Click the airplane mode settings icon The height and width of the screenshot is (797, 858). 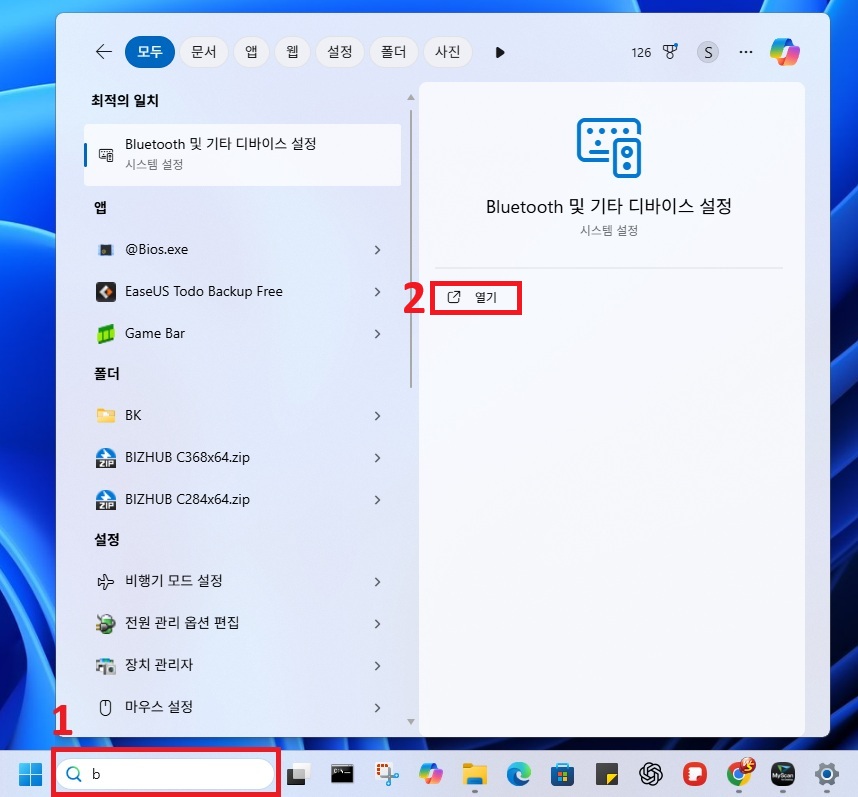pos(105,581)
